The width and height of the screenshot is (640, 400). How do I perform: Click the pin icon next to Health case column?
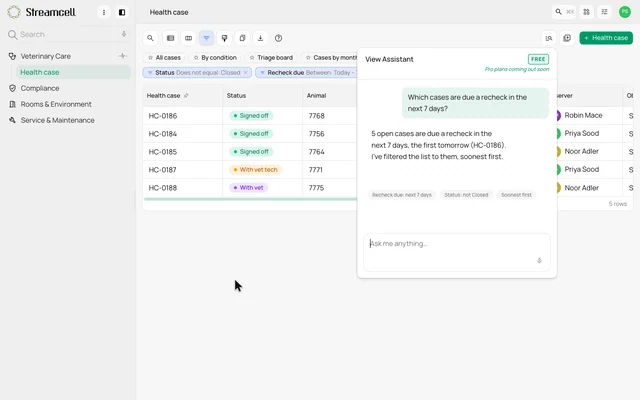186,96
